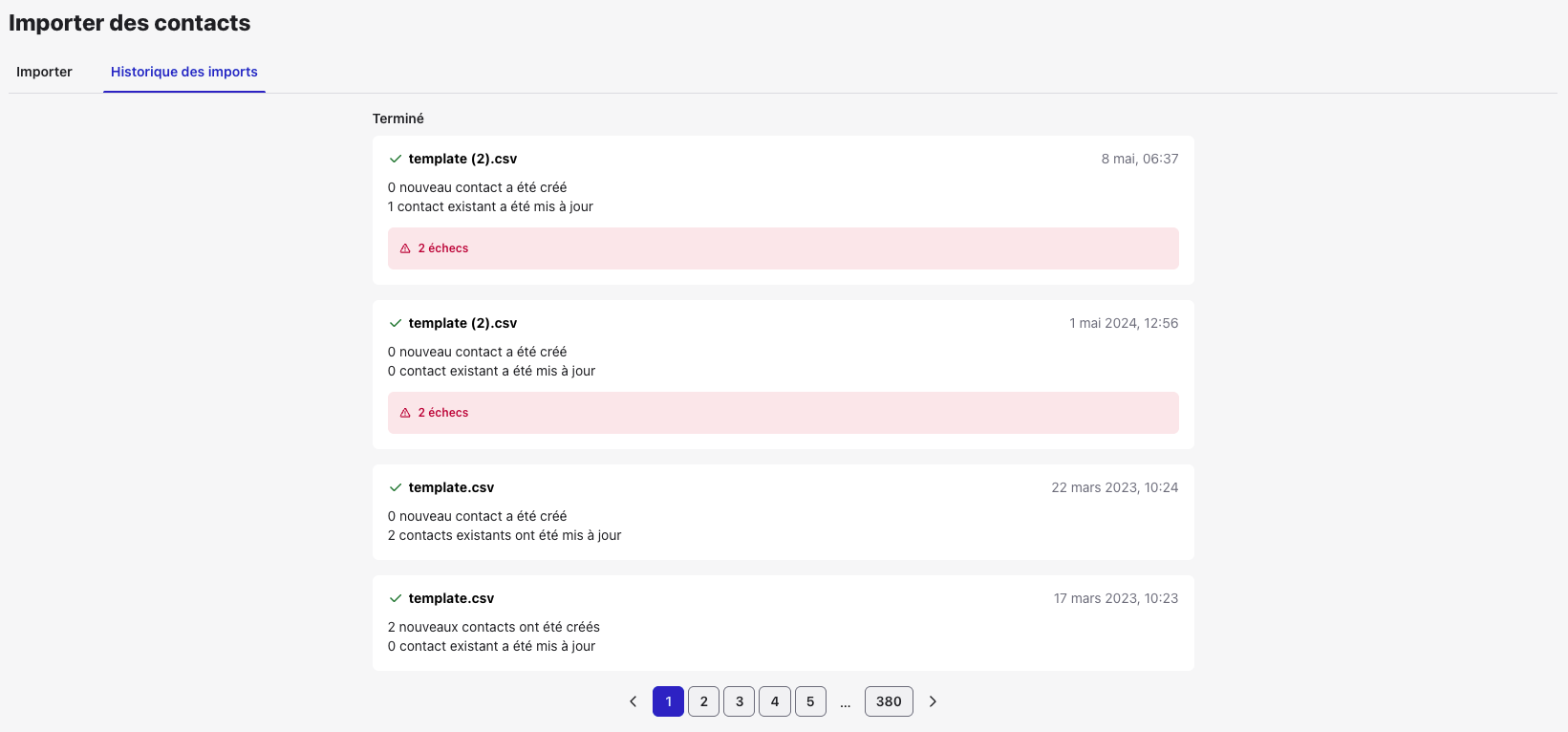Go to page 4
The width and height of the screenshot is (1568, 732).
tap(775, 702)
